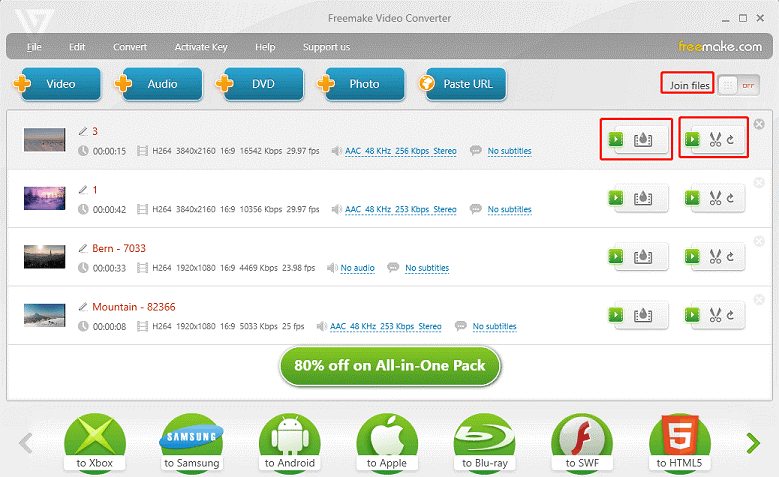Show next output formats with right arrow
The width and height of the screenshot is (779, 477).
[753, 443]
